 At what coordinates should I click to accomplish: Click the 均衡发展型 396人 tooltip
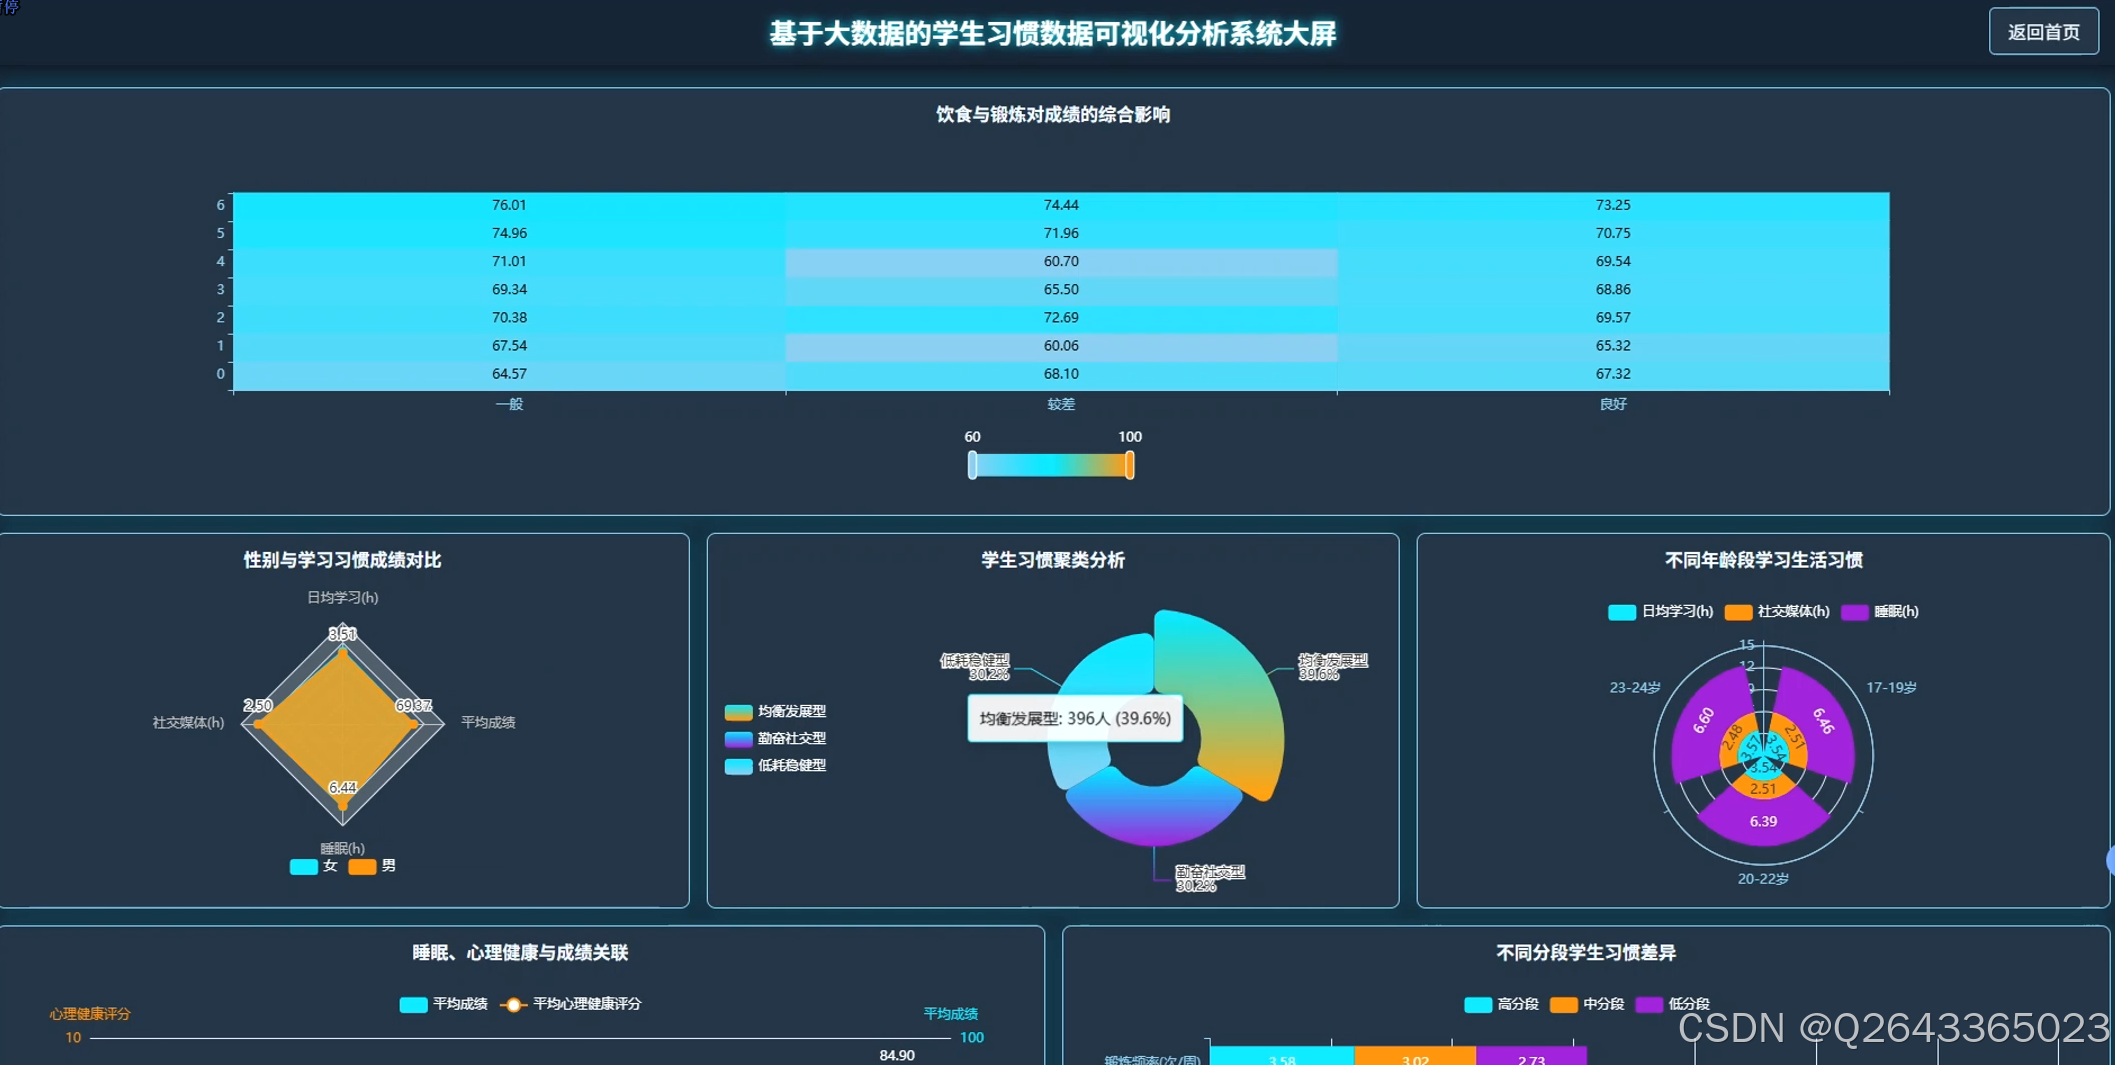pos(1075,718)
